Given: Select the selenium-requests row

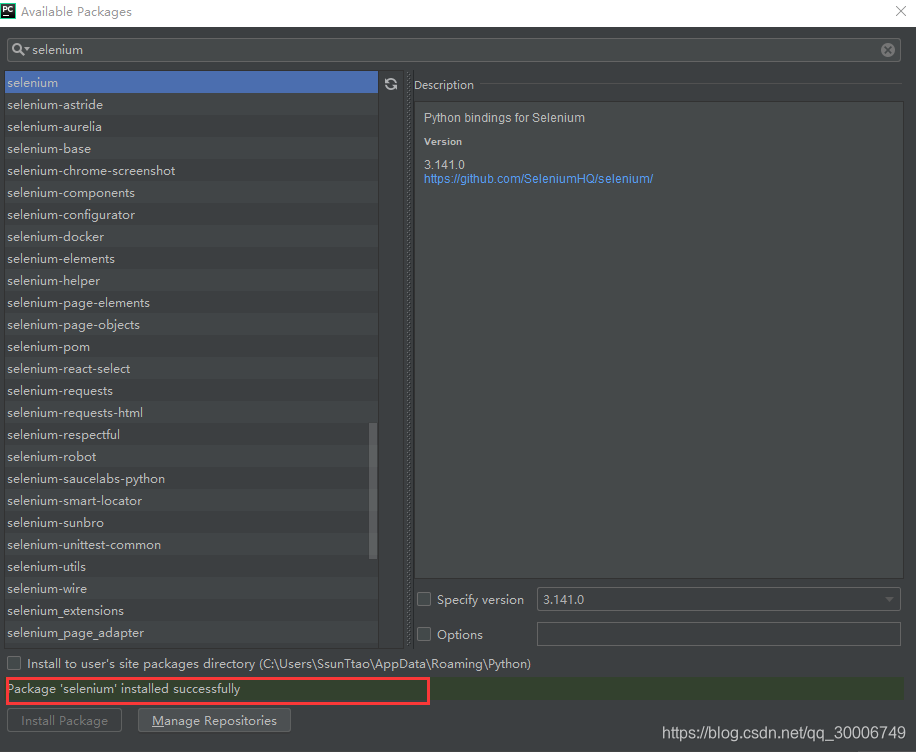Looking at the screenshot, I should (x=191, y=391).
